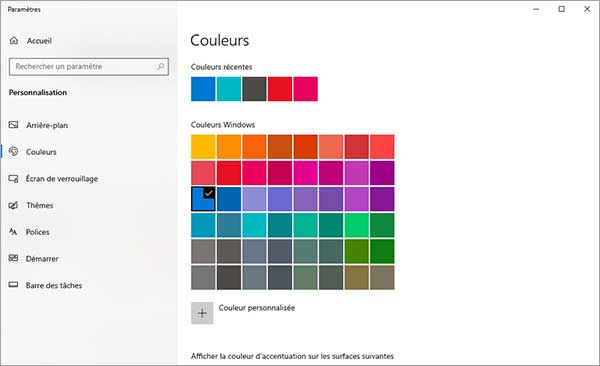Minimize the Paramètres window
The image size is (600, 366).
click(536, 9)
